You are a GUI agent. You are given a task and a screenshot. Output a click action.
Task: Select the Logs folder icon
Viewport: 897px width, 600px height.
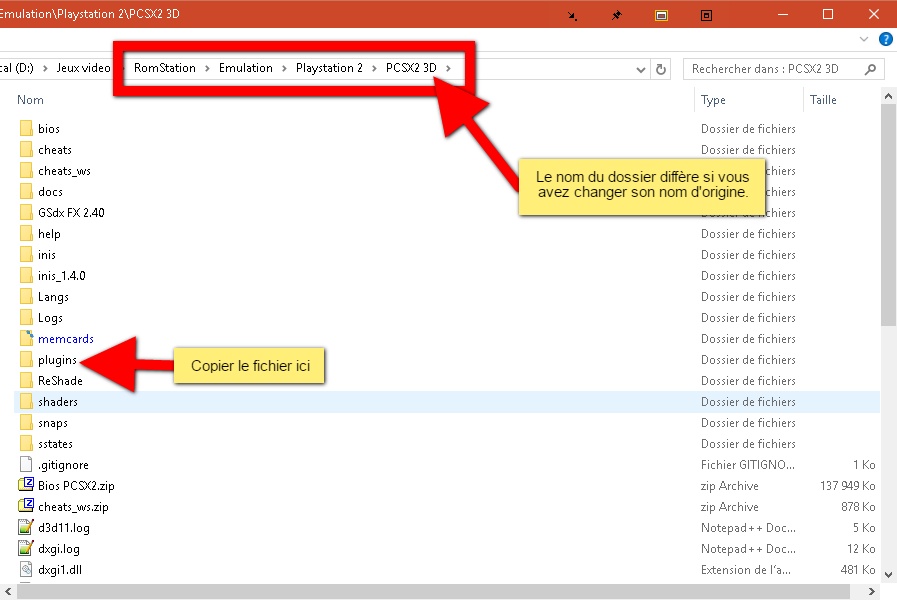(x=26, y=317)
